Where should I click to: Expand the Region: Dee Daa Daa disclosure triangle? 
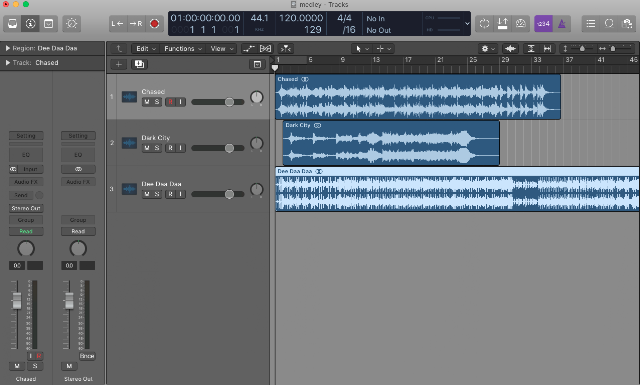[x=7, y=48]
